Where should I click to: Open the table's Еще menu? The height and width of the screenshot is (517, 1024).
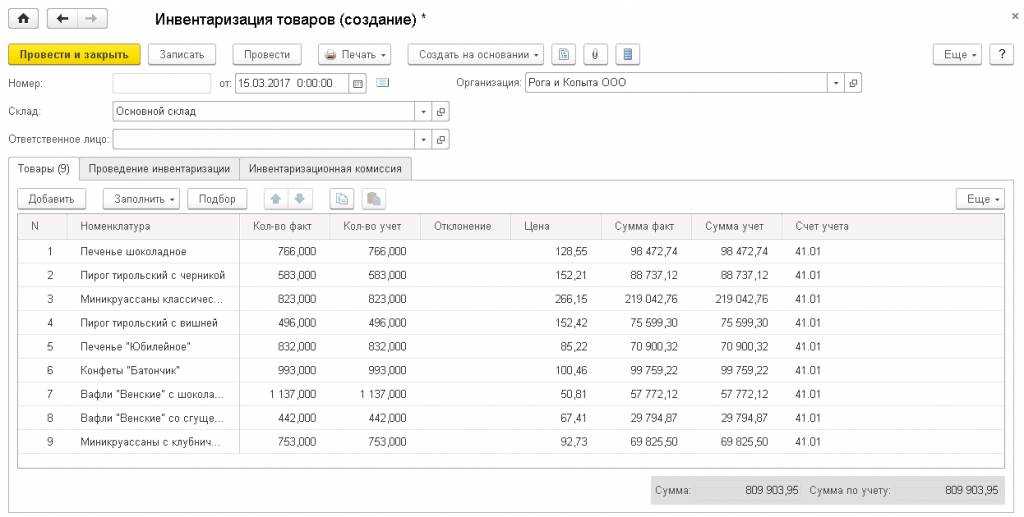click(x=980, y=199)
